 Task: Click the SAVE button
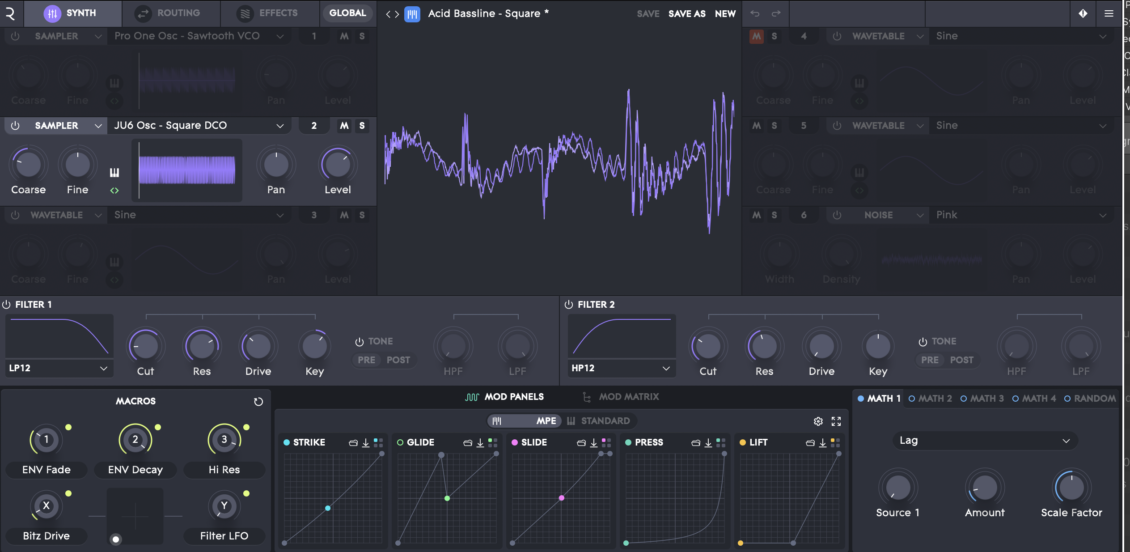click(648, 14)
